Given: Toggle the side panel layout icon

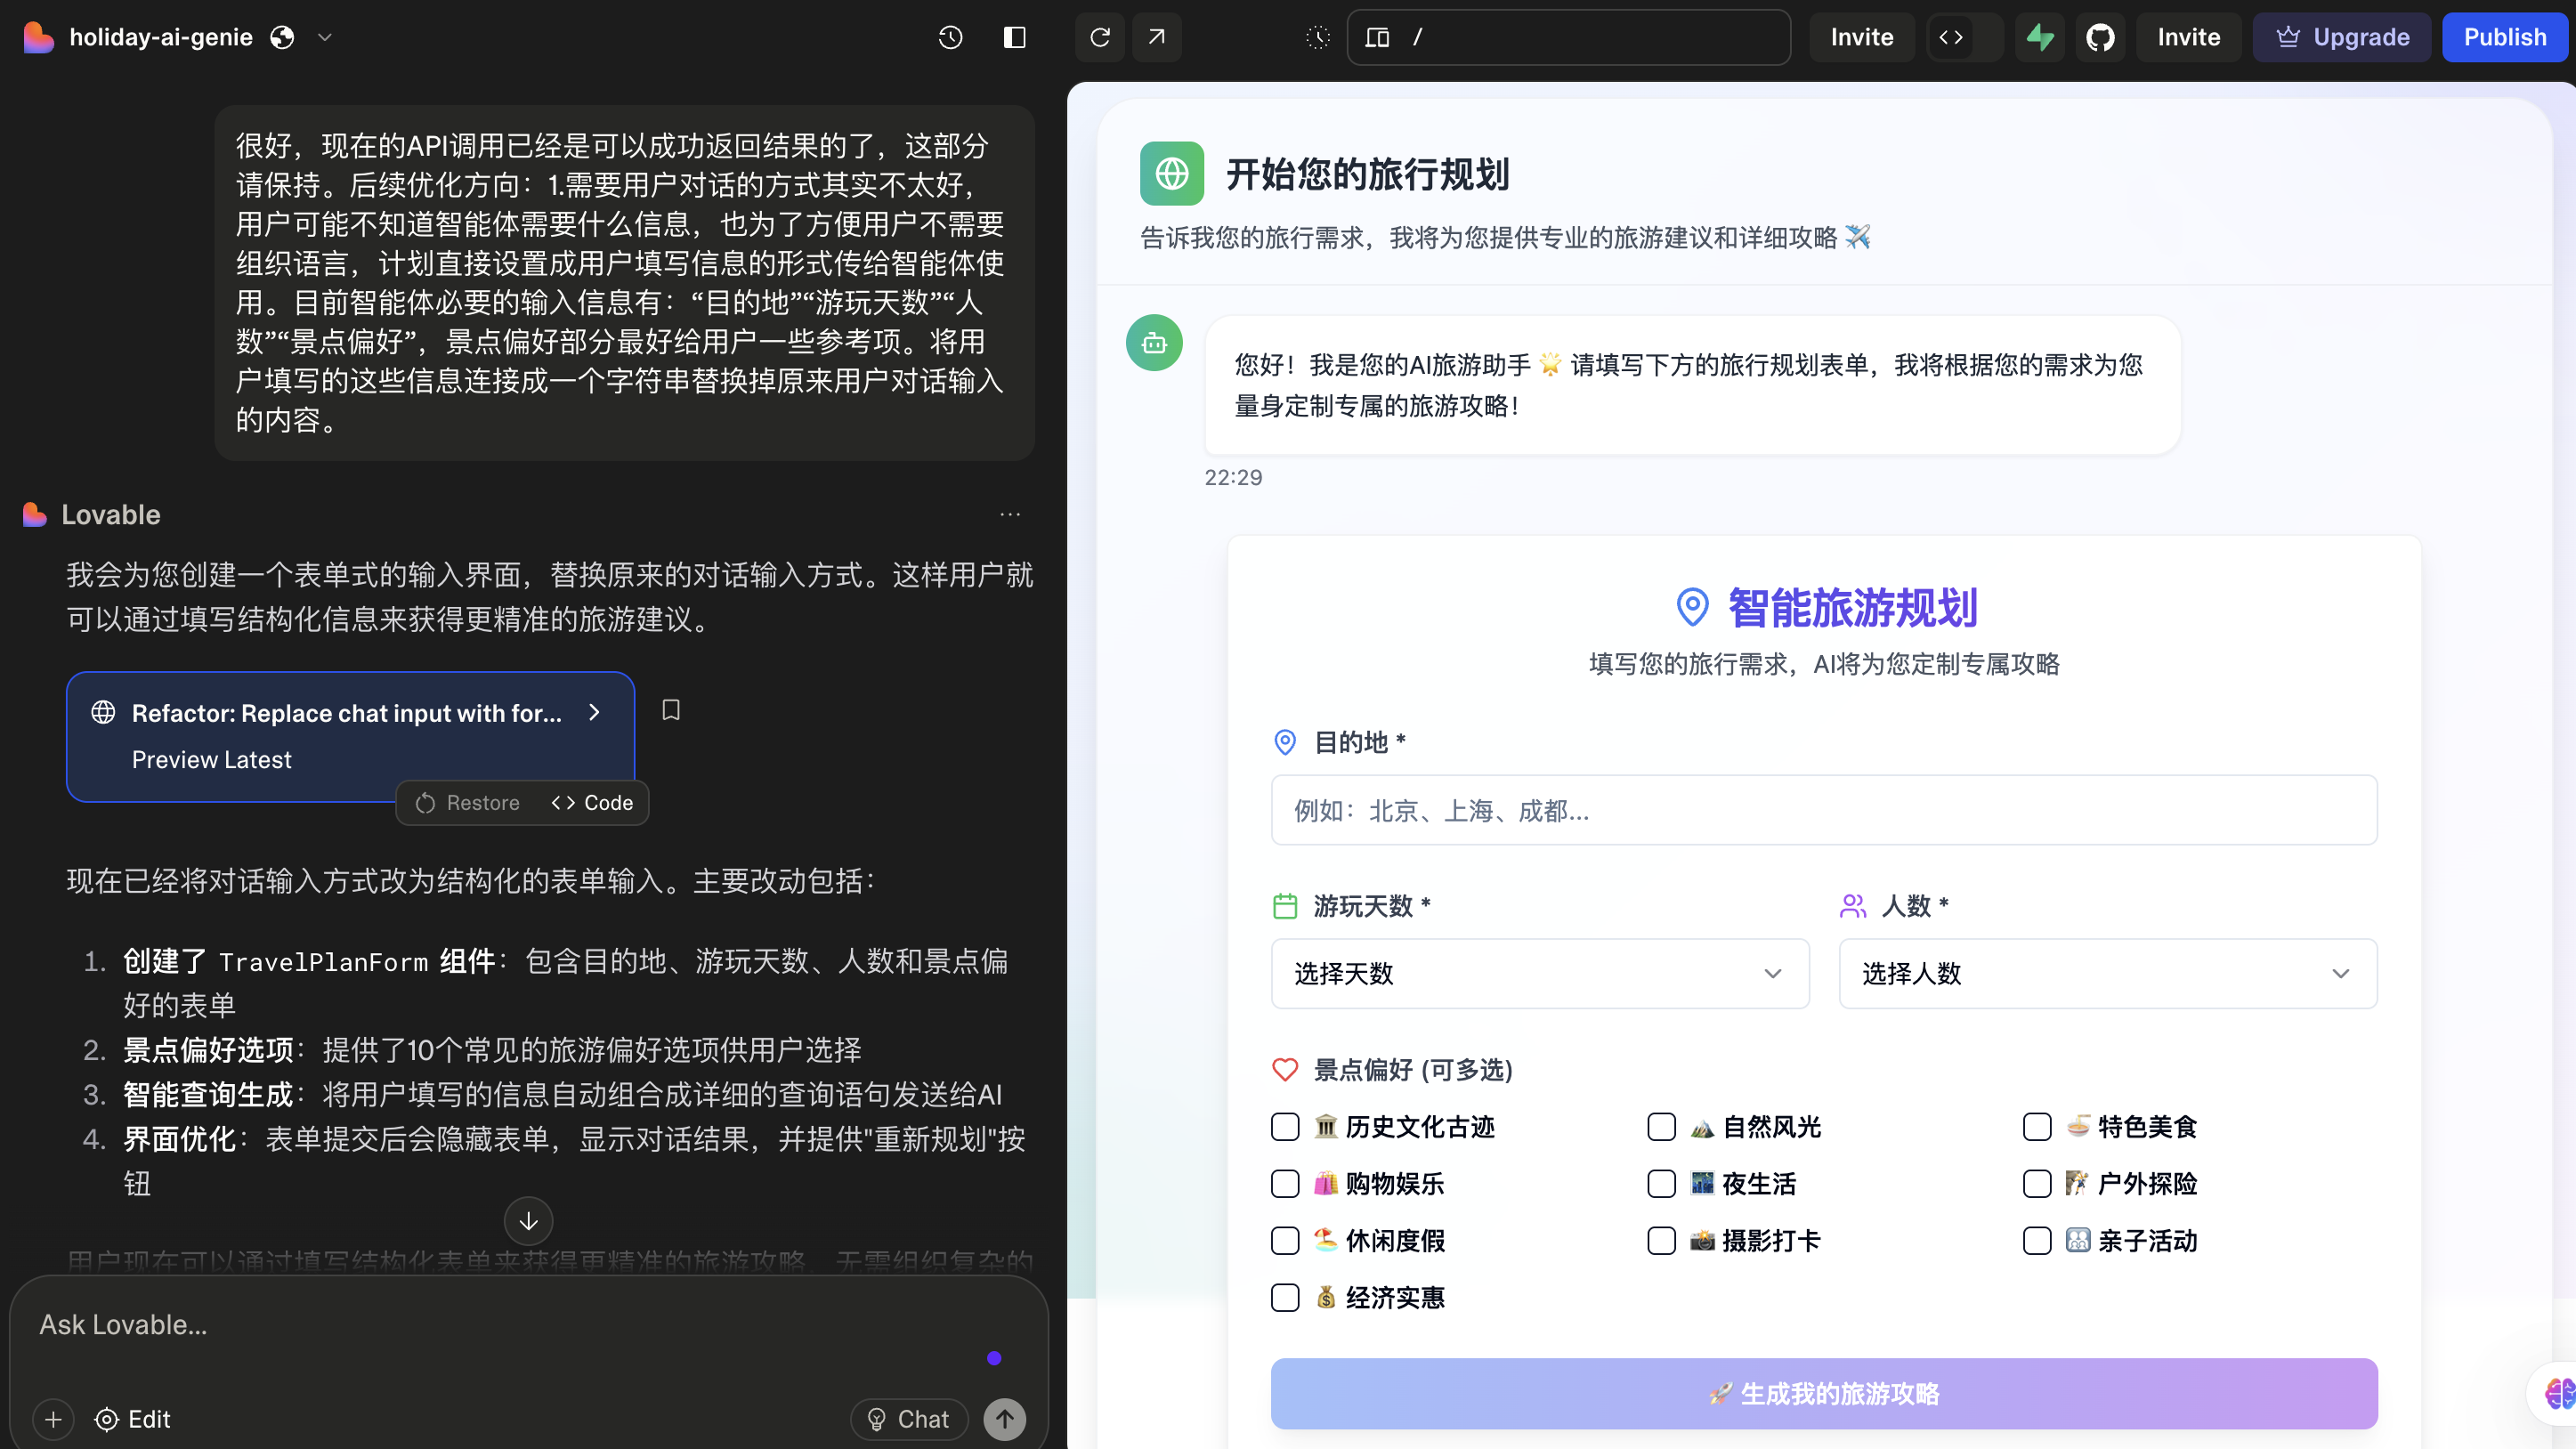Looking at the screenshot, I should click(1014, 37).
